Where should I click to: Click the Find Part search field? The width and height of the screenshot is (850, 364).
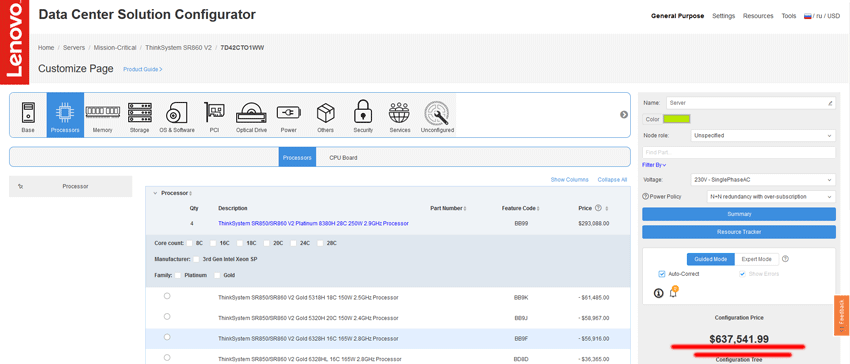[739, 152]
